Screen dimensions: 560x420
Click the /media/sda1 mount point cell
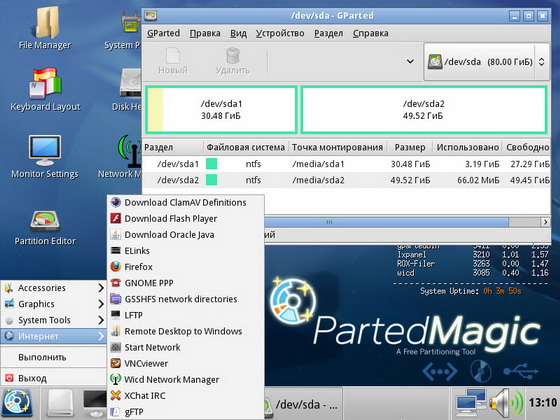318,164
